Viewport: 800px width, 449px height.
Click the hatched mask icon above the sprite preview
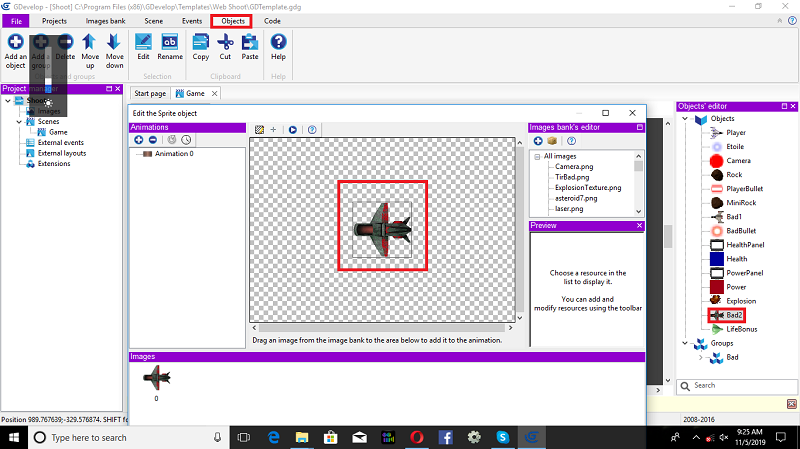[x=259, y=130]
